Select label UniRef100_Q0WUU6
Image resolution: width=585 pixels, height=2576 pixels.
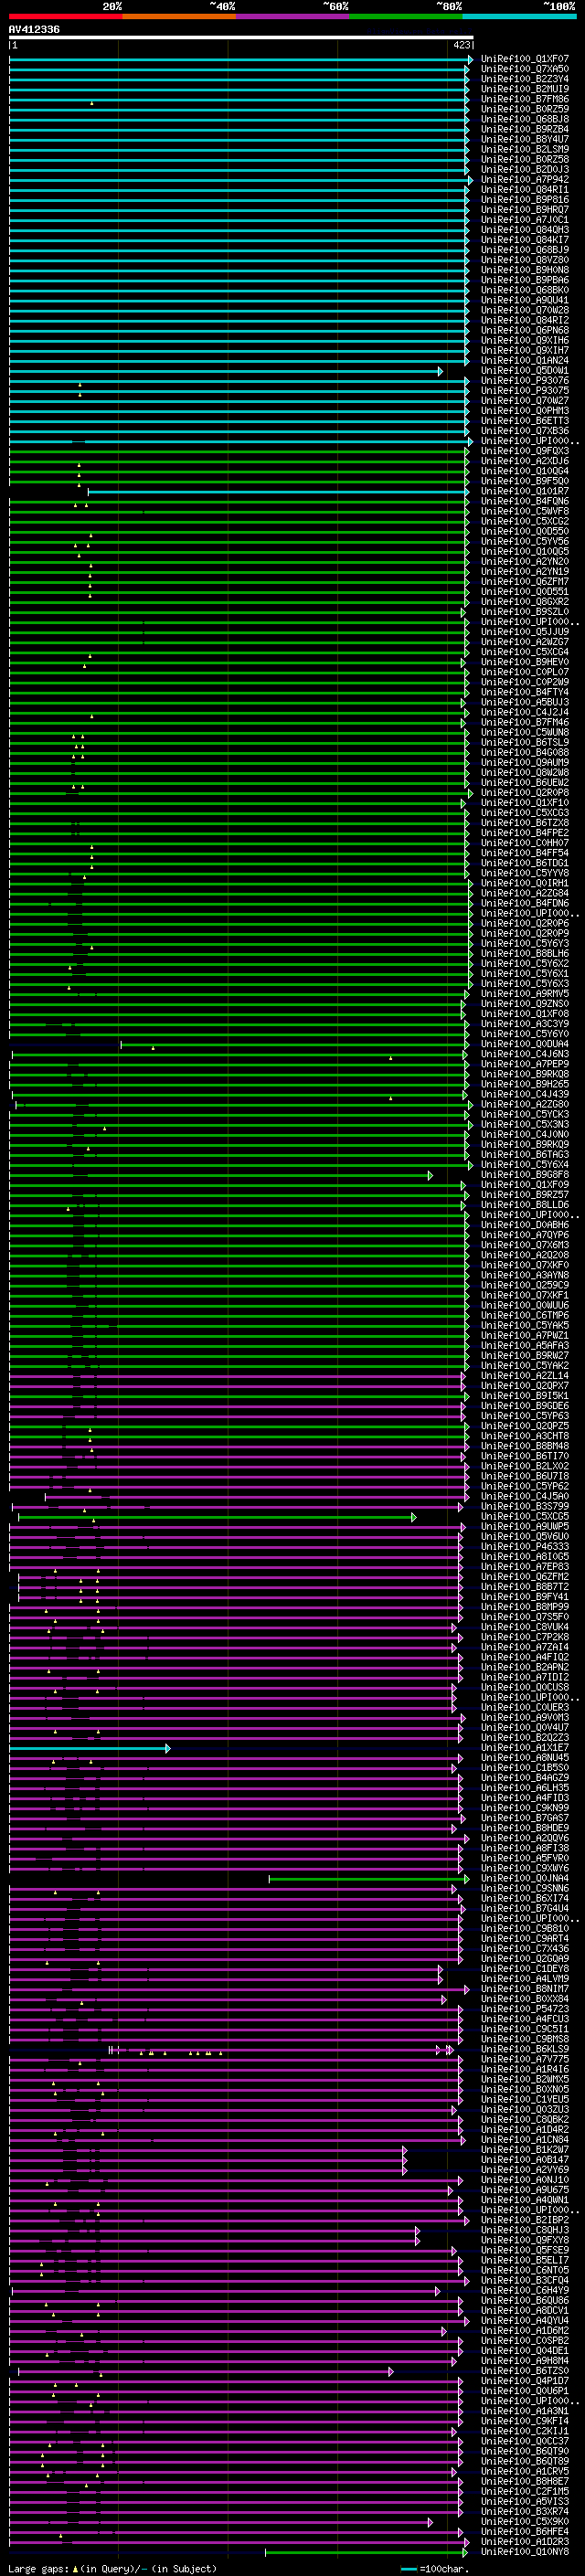click(x=525, y=1305)
